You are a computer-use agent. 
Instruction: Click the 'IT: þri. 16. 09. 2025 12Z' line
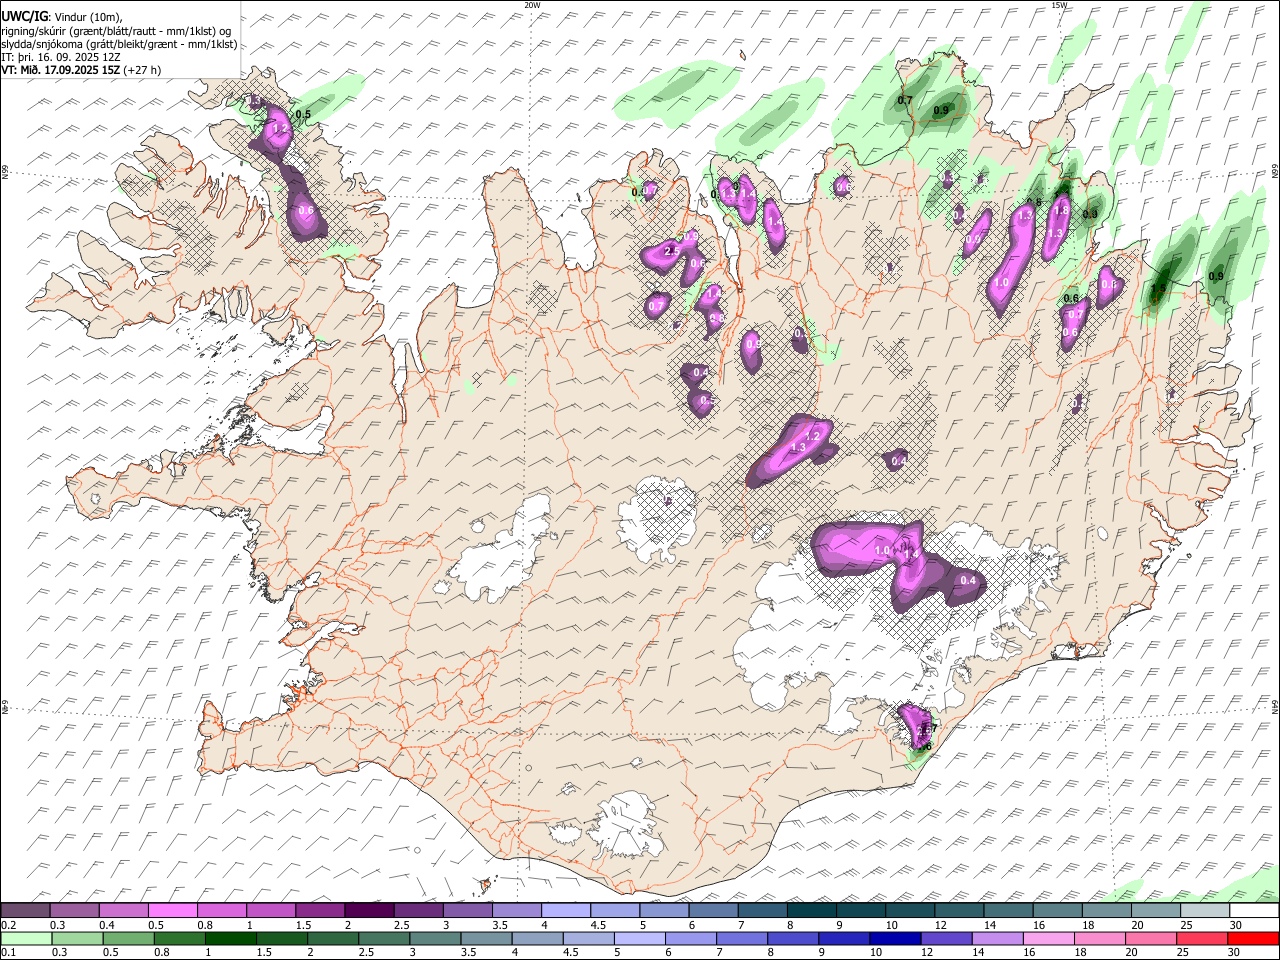click(62, 57)
